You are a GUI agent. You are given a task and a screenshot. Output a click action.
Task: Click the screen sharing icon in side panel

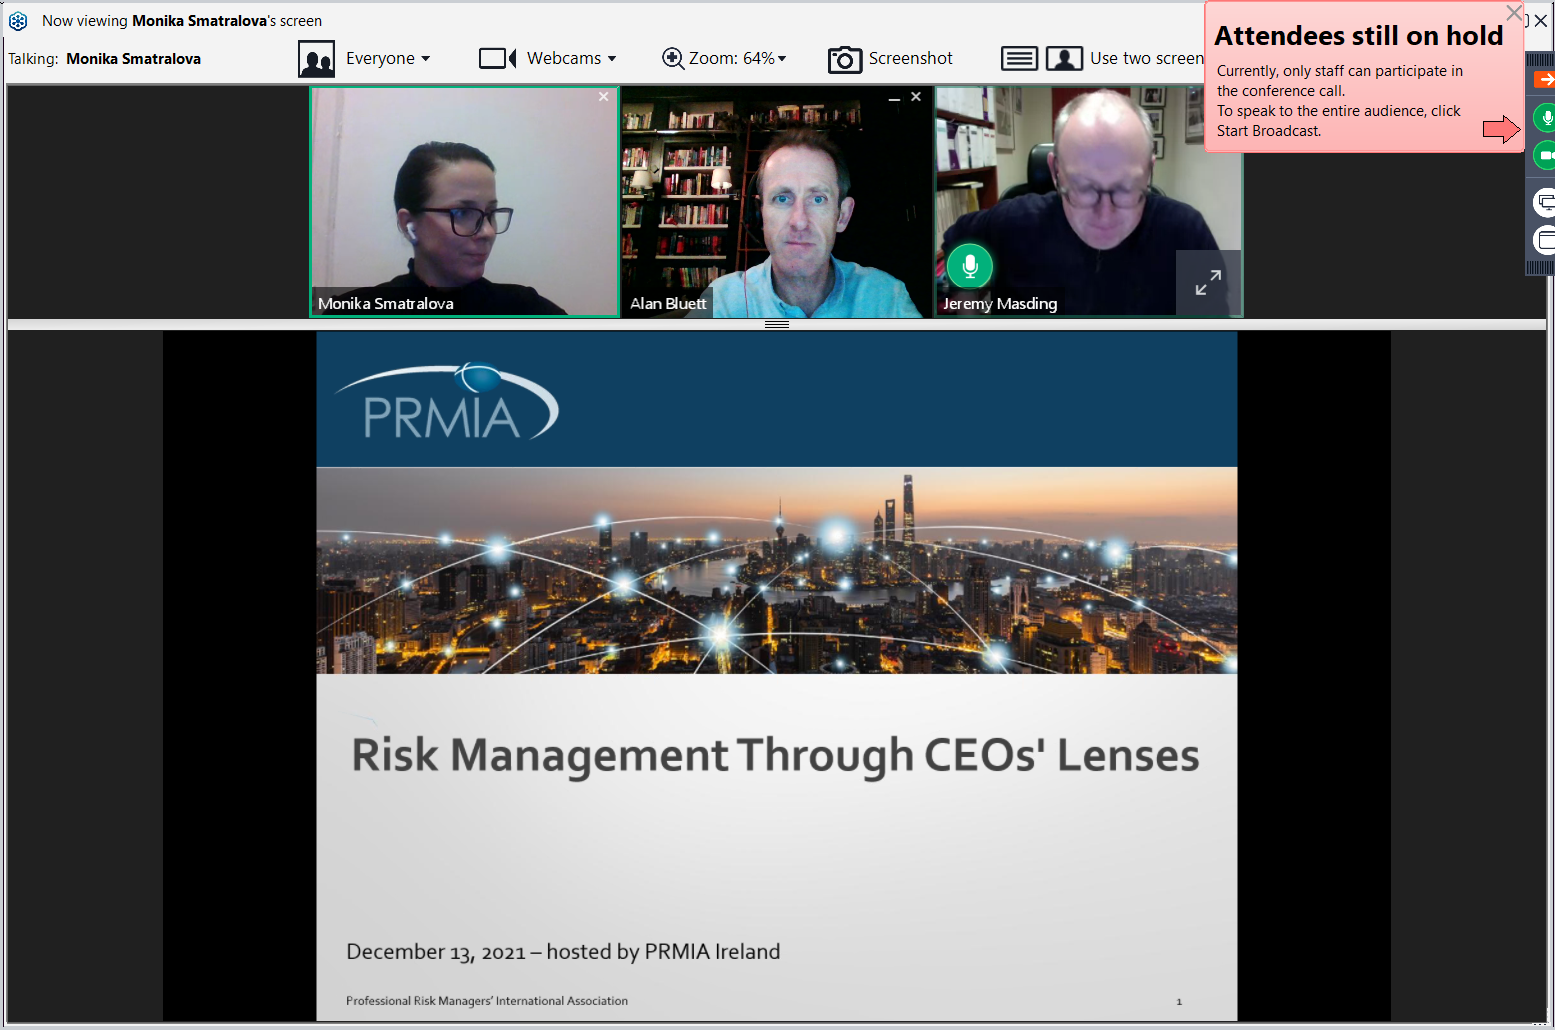1545,203
